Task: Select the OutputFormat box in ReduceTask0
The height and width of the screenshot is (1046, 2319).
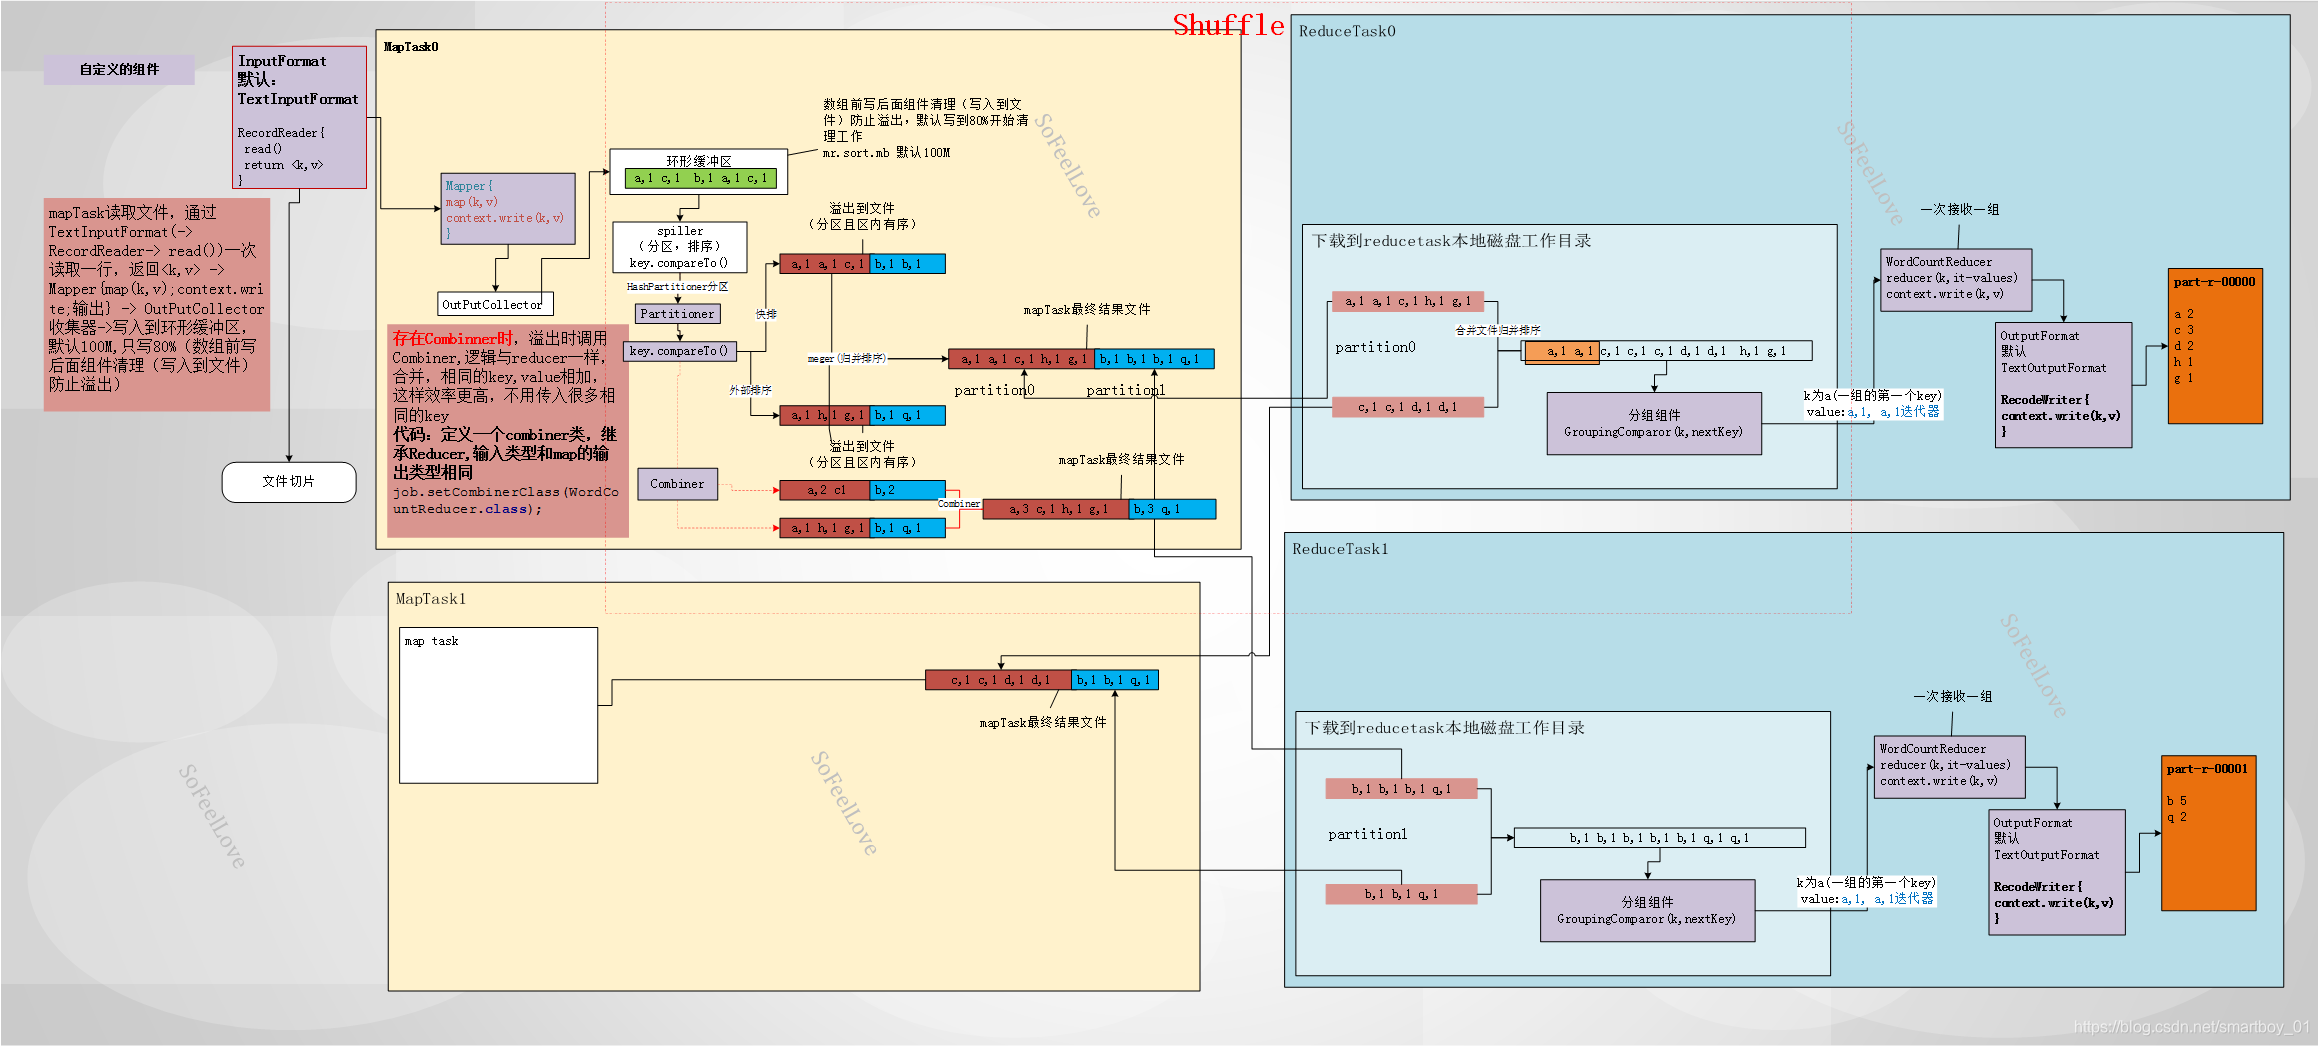Action: 2064,385
